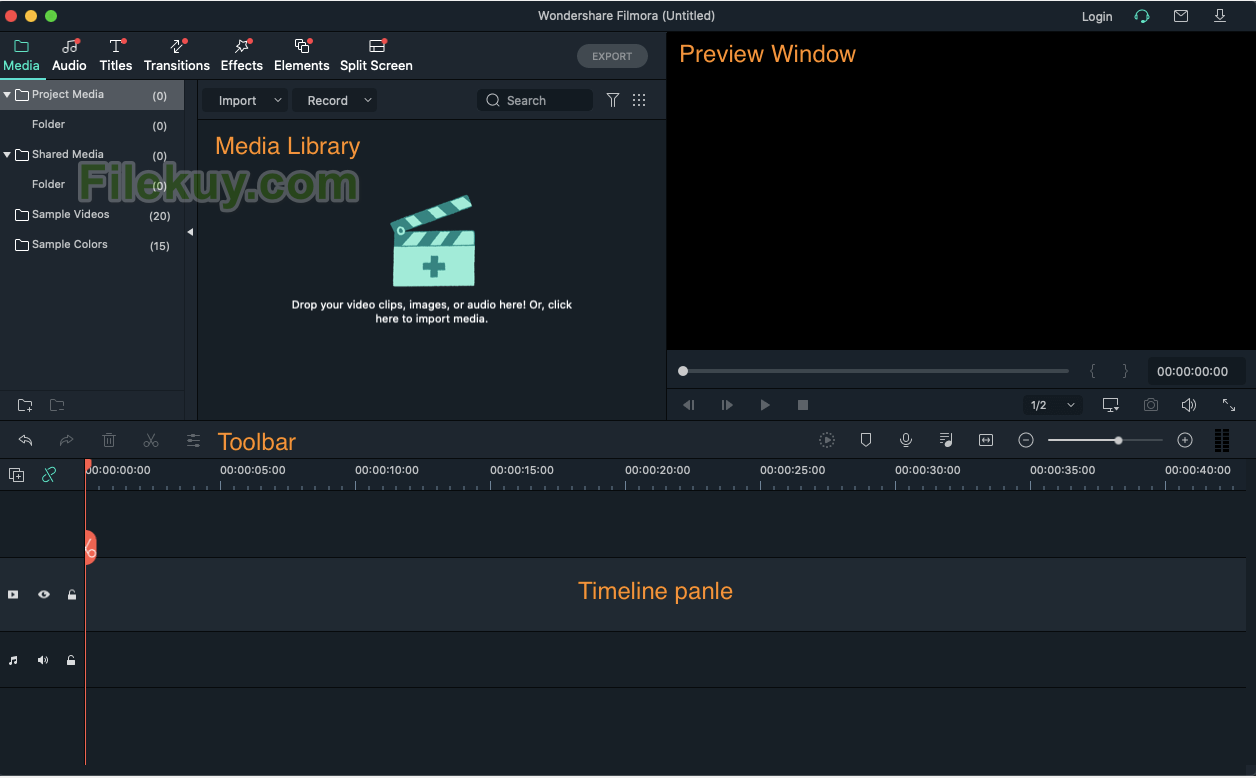Collapse the media sidebar arrow
The image size is (1256, 778).
point(190,232)
